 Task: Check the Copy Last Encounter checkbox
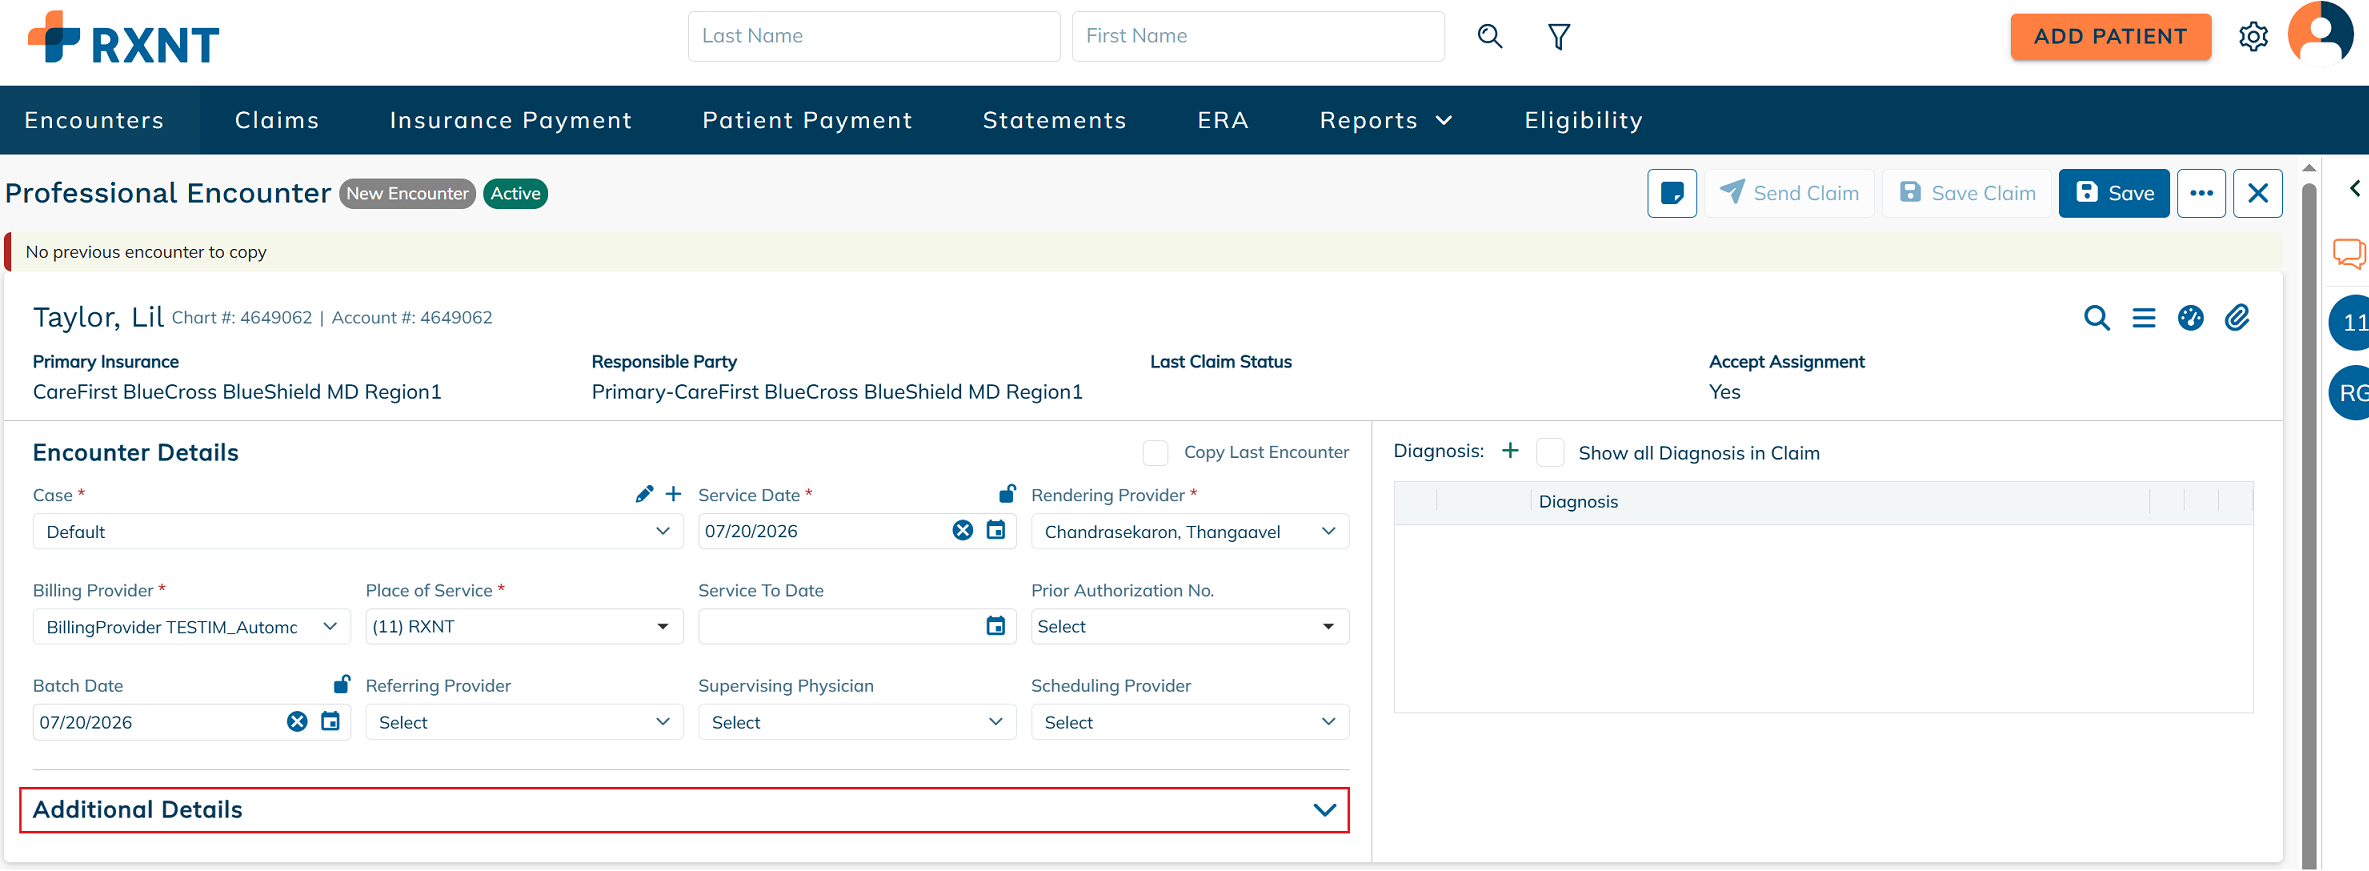click(1155, 452)
